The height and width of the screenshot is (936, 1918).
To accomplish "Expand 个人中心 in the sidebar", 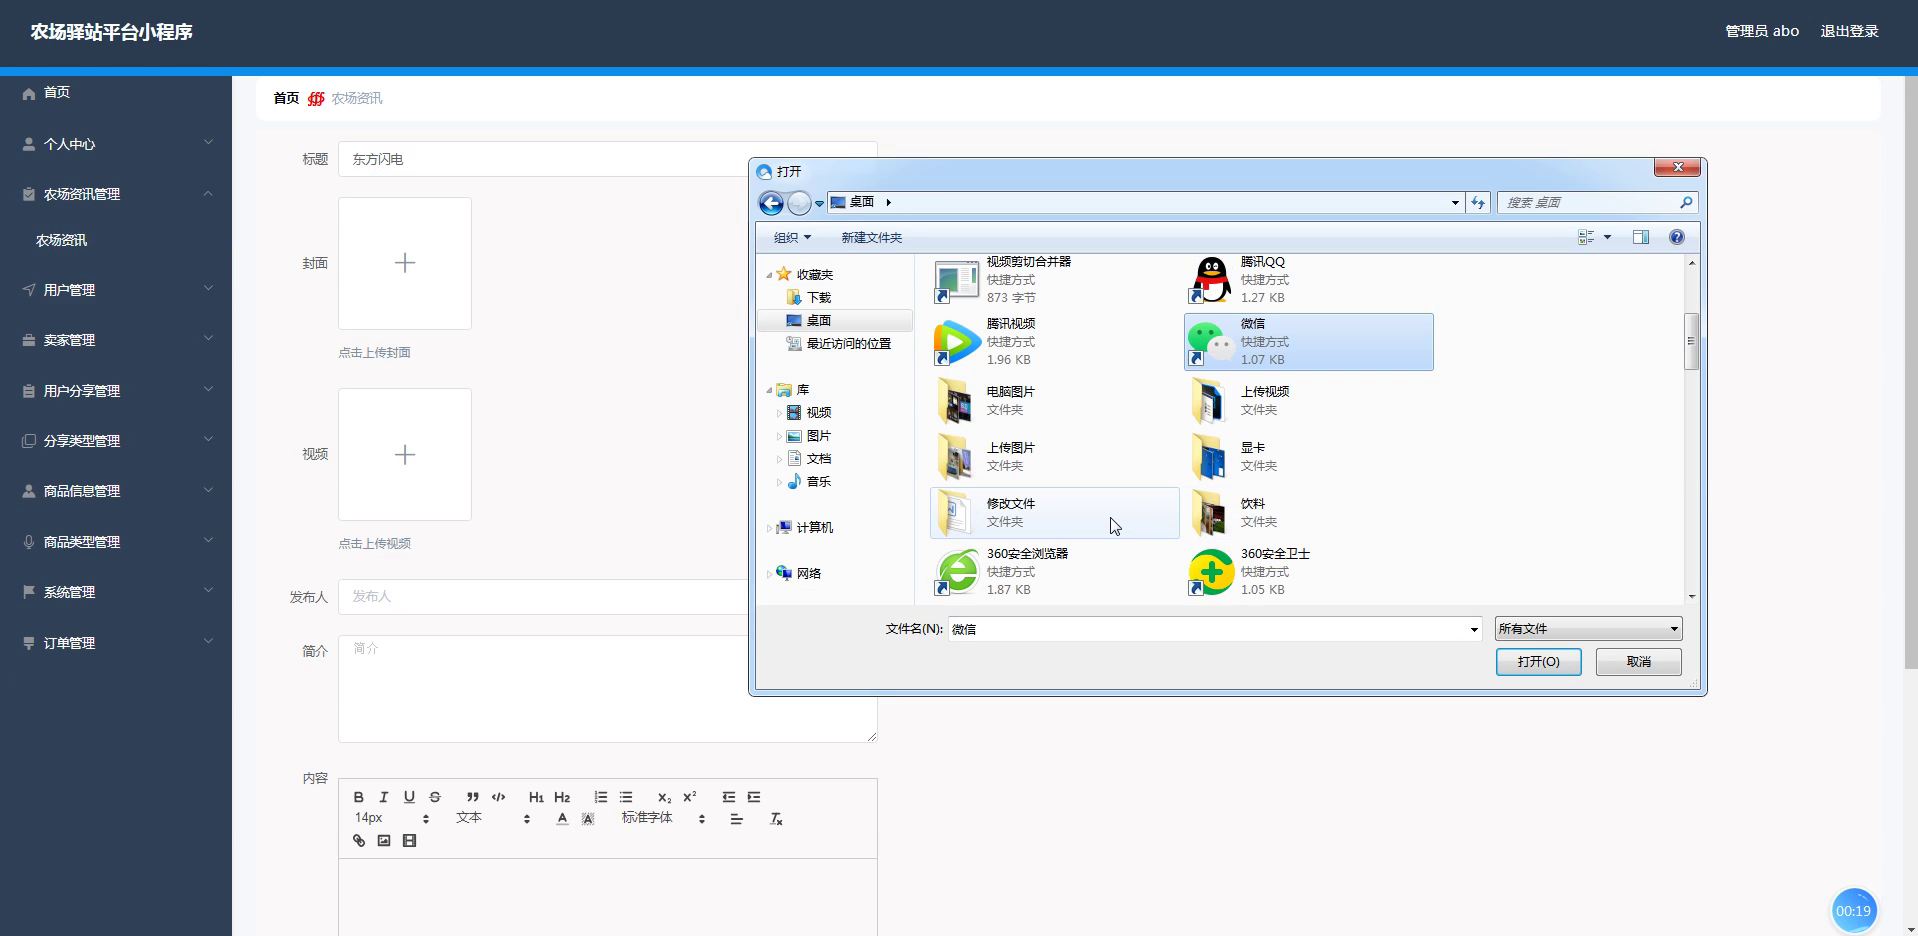I will pos(116,144).
